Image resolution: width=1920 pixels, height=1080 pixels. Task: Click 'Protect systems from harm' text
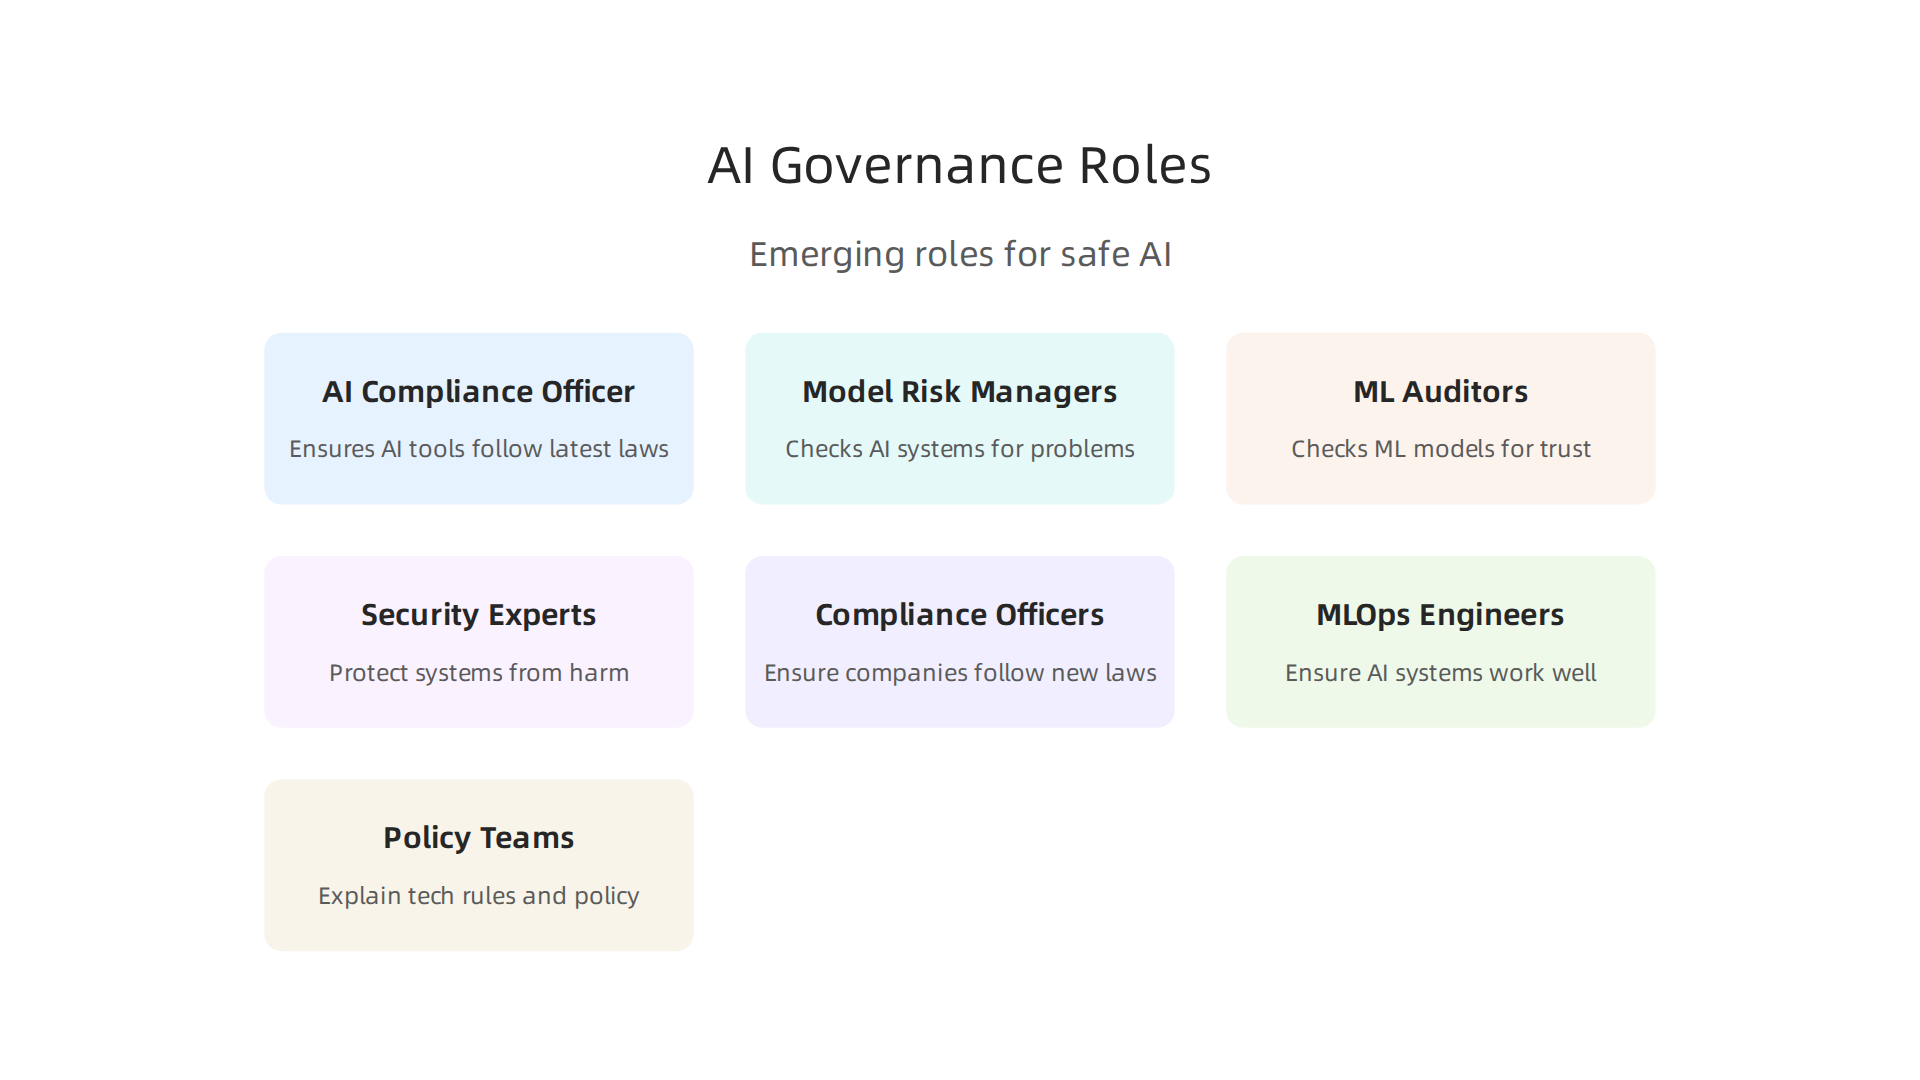[x=478, y=673]
